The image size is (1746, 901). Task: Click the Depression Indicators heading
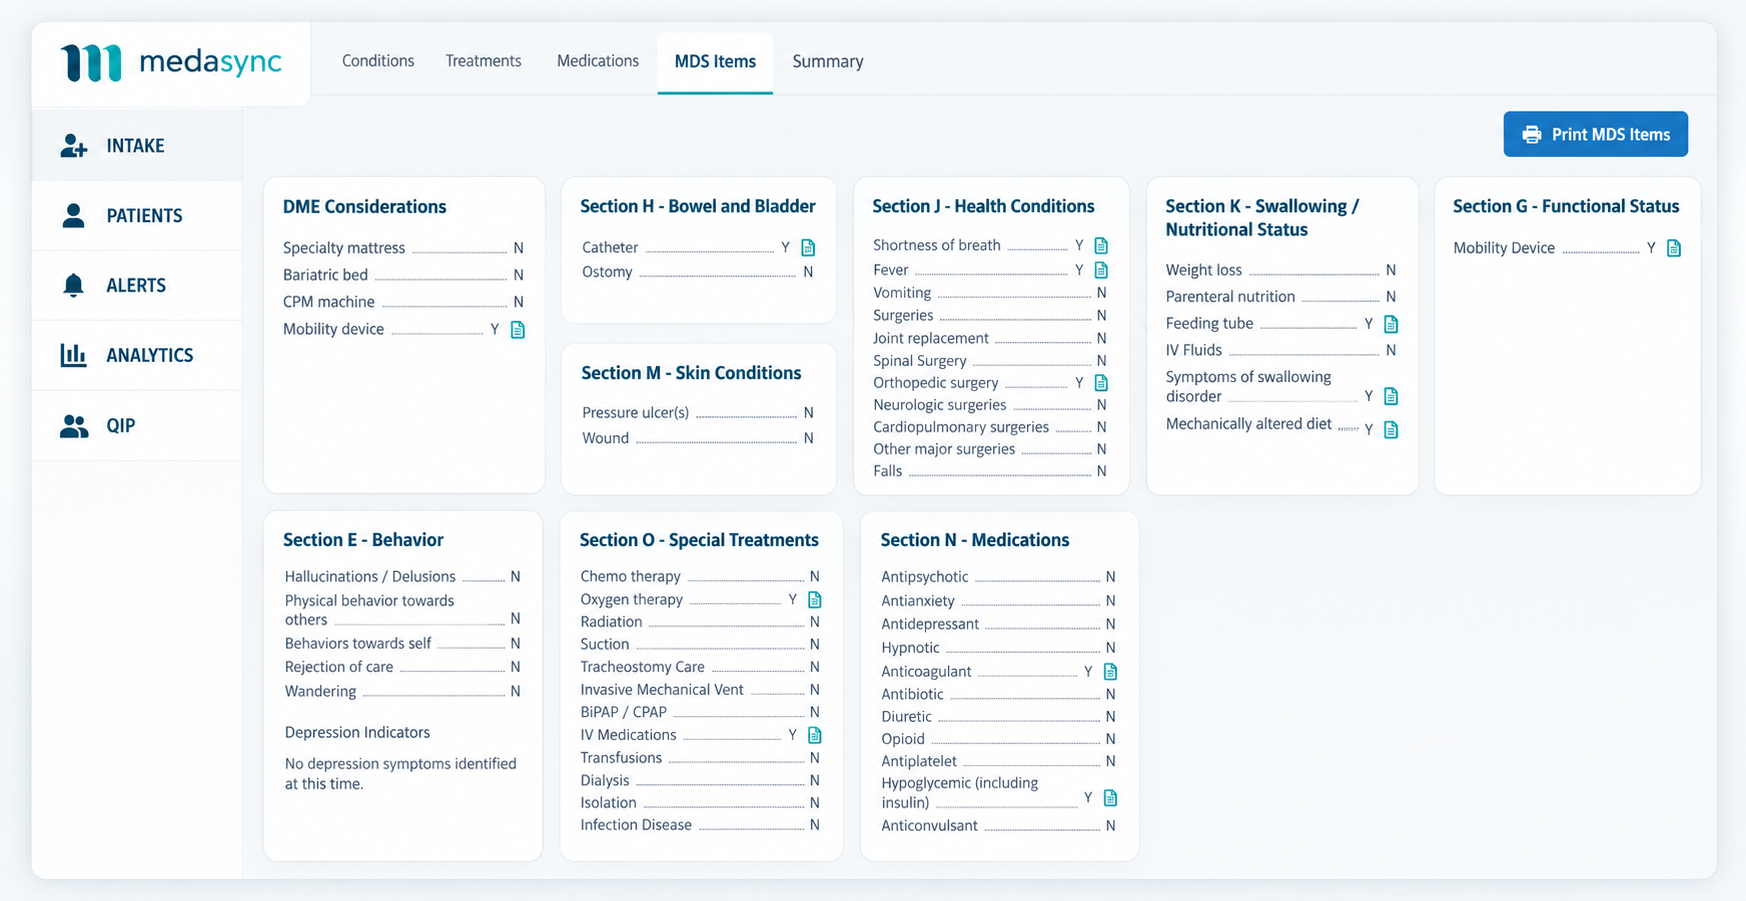(358, 733)
